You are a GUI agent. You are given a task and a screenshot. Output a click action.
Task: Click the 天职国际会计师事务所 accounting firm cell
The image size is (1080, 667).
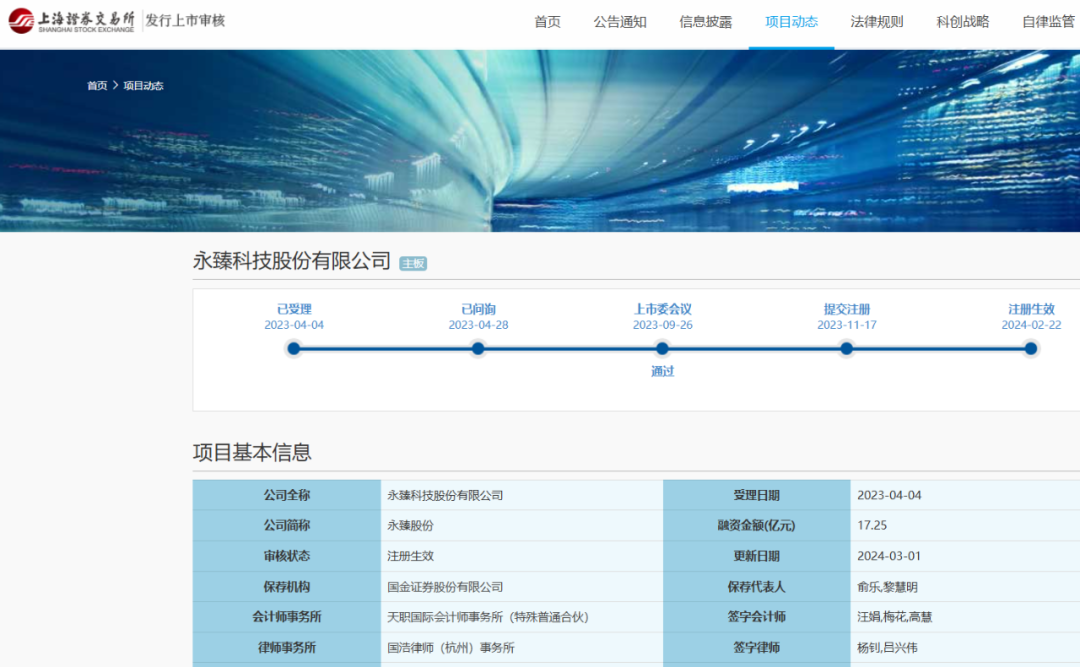[x=521, y=617]
